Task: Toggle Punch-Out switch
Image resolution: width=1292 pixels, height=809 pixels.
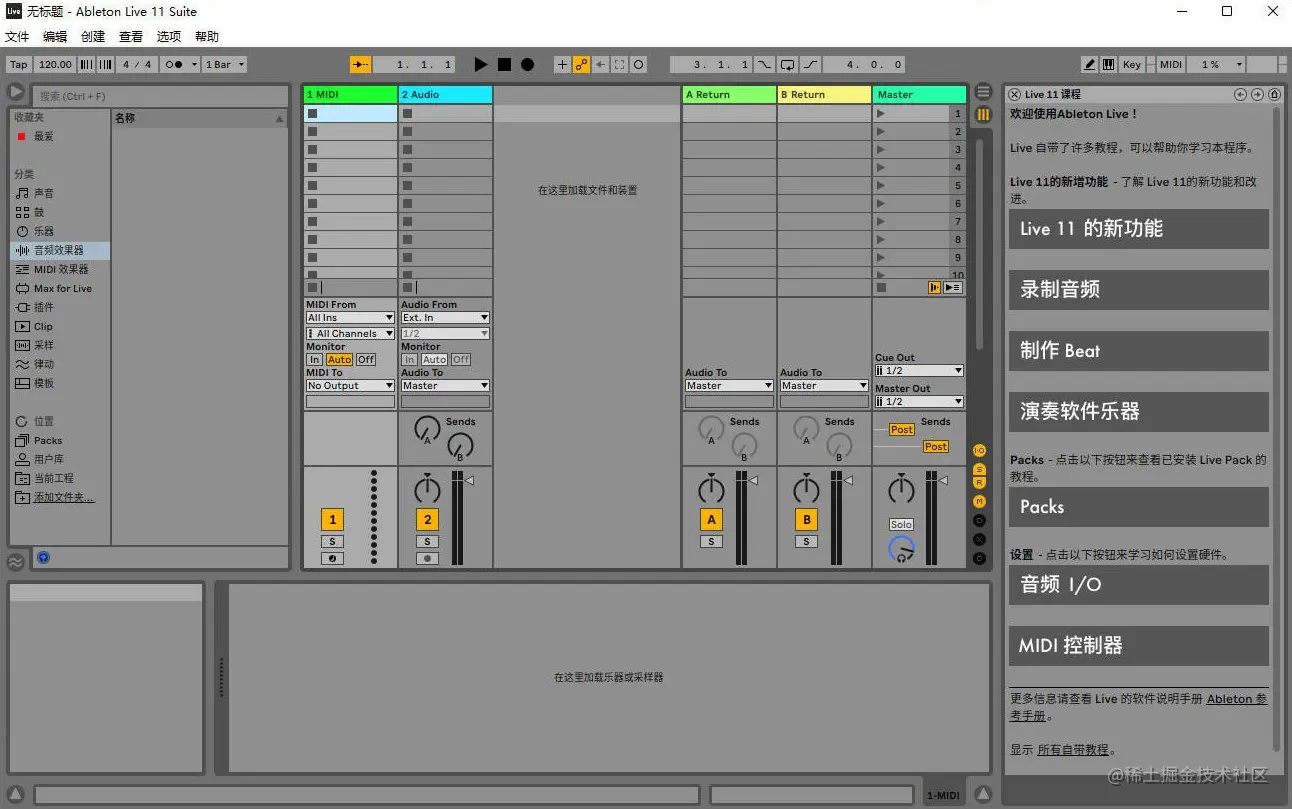Action: click(811, 64)
